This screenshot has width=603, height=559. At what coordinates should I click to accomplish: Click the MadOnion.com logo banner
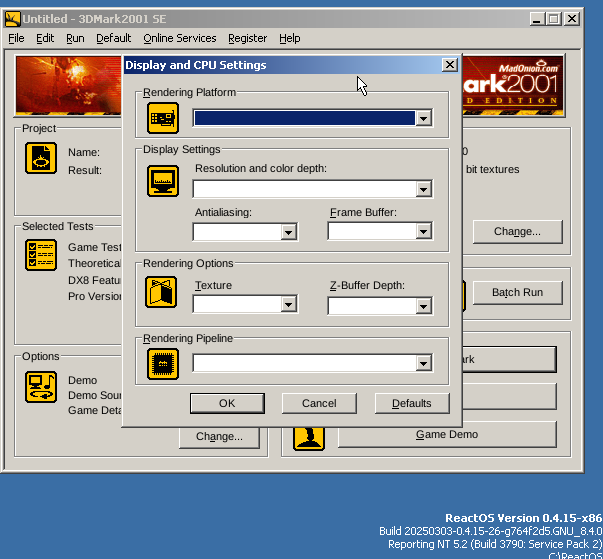click(x=513, y=85)
